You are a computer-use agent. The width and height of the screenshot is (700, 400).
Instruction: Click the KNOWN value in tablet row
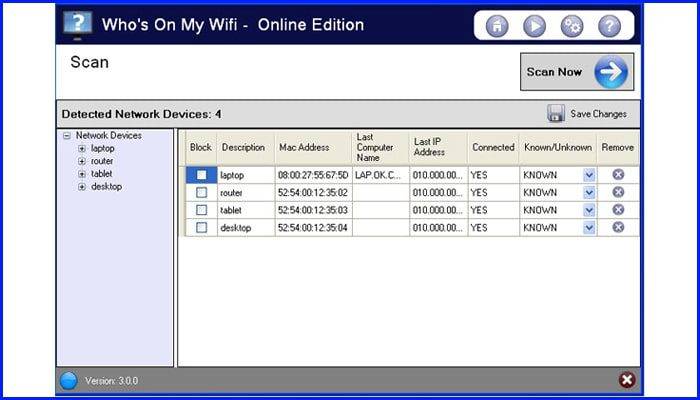[540, 210]
